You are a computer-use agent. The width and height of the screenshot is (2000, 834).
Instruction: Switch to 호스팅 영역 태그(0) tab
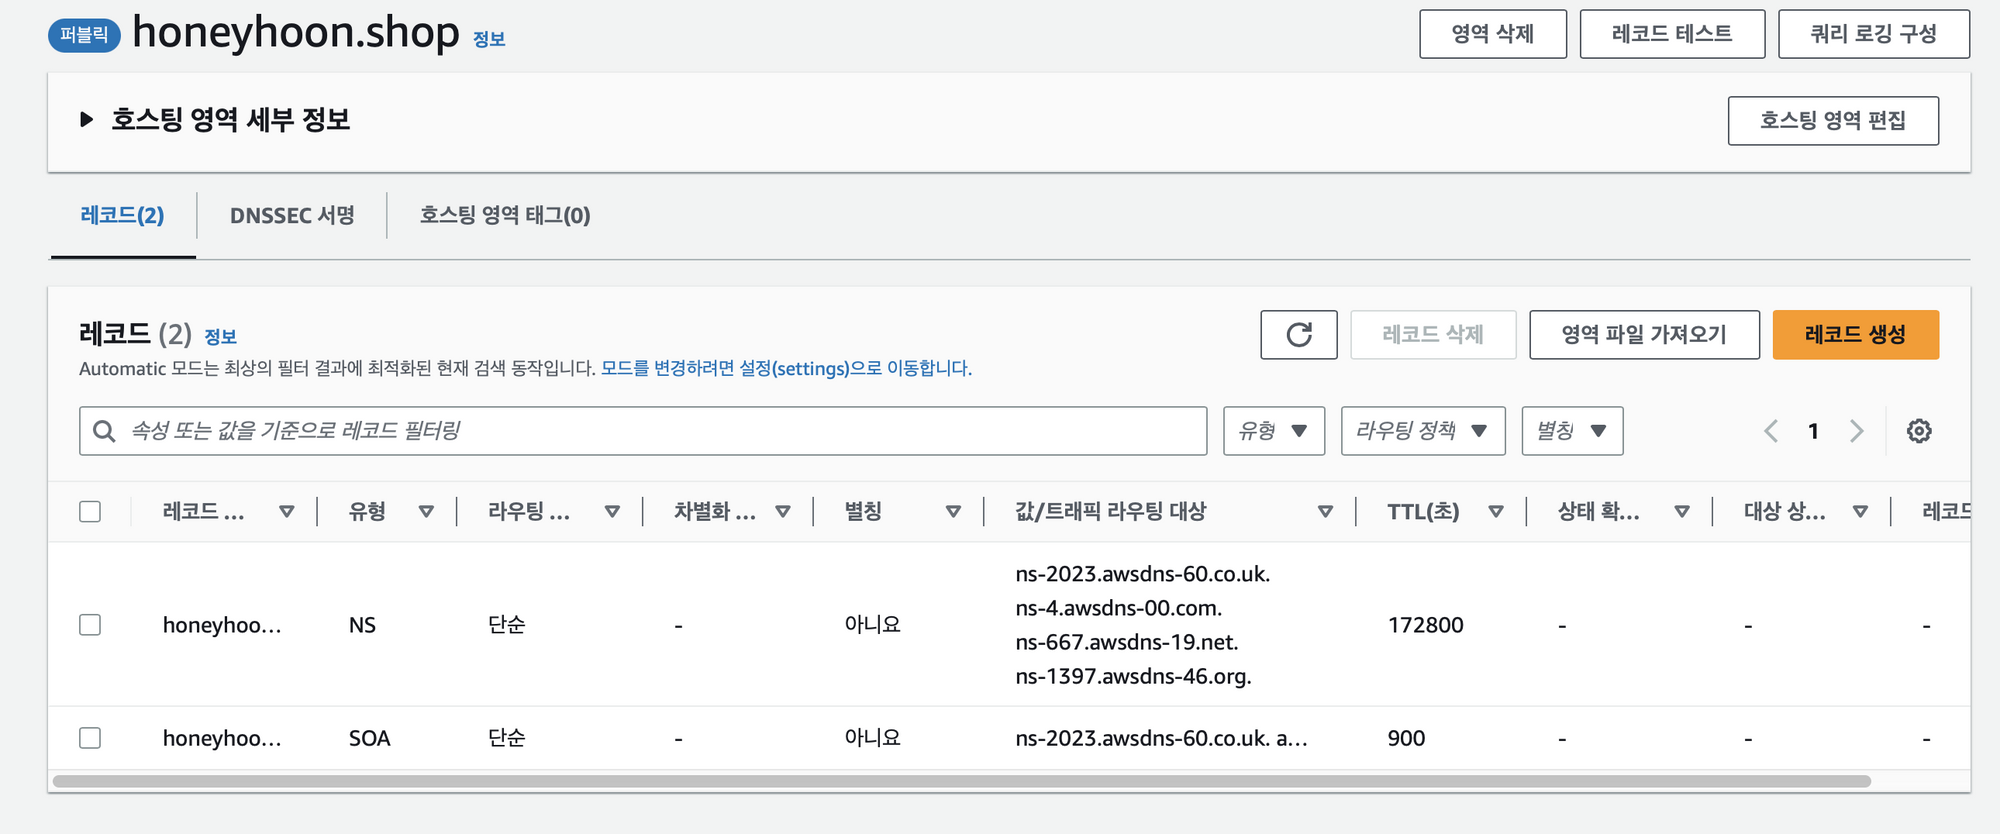point(505,216)
